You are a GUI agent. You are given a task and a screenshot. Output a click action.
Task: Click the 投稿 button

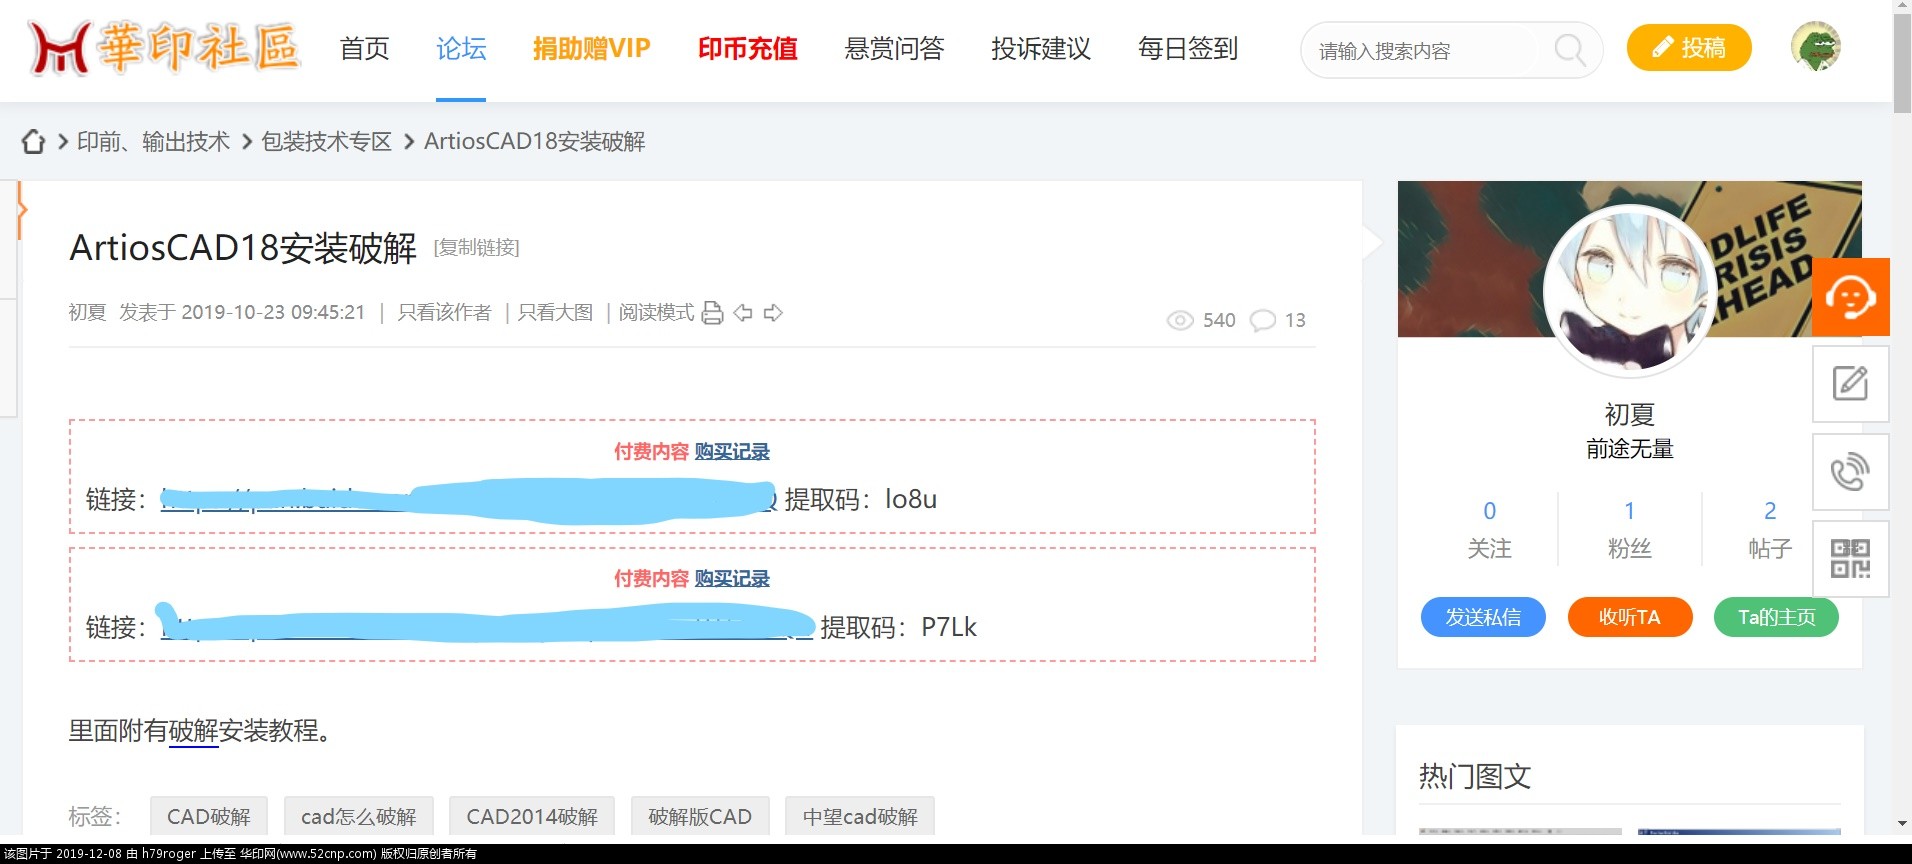tap(1689, 47)
